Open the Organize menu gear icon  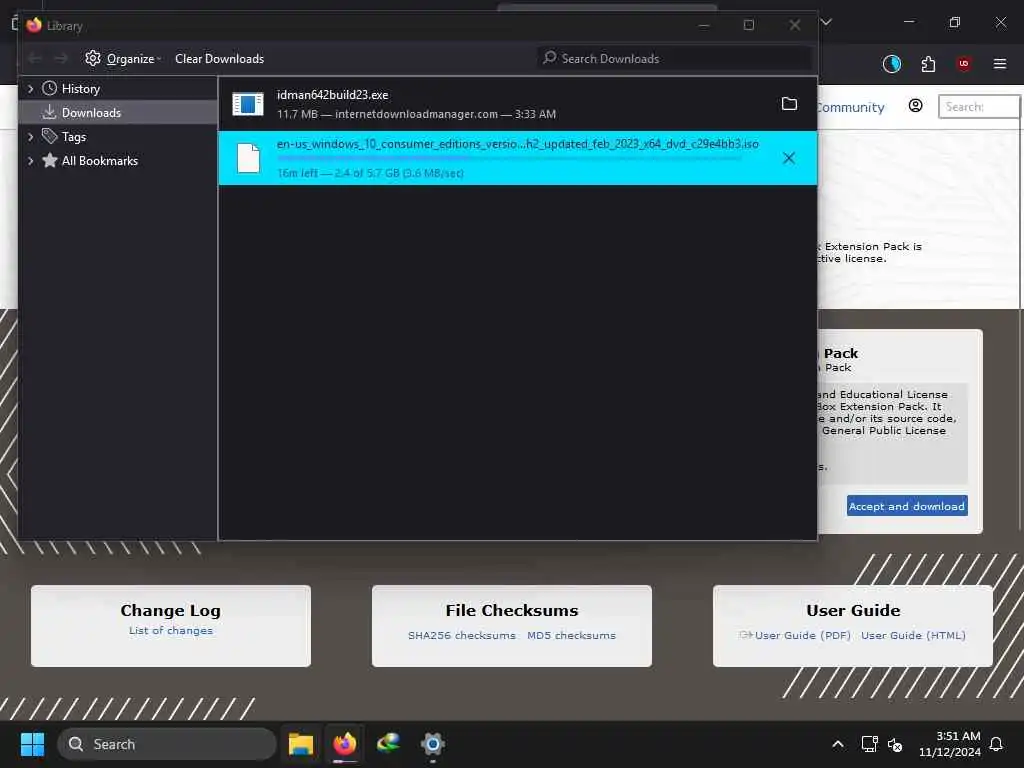click(x=93, y=59)
